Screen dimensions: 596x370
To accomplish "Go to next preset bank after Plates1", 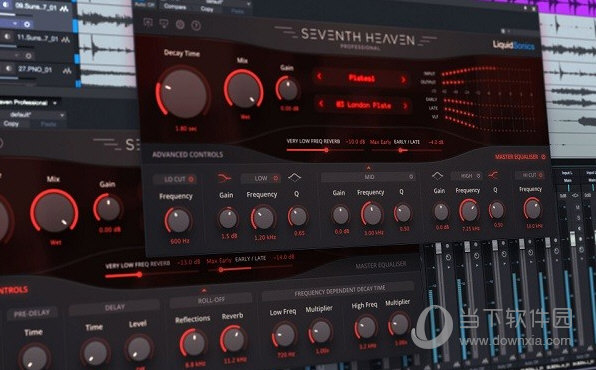I will click(403, 79).
